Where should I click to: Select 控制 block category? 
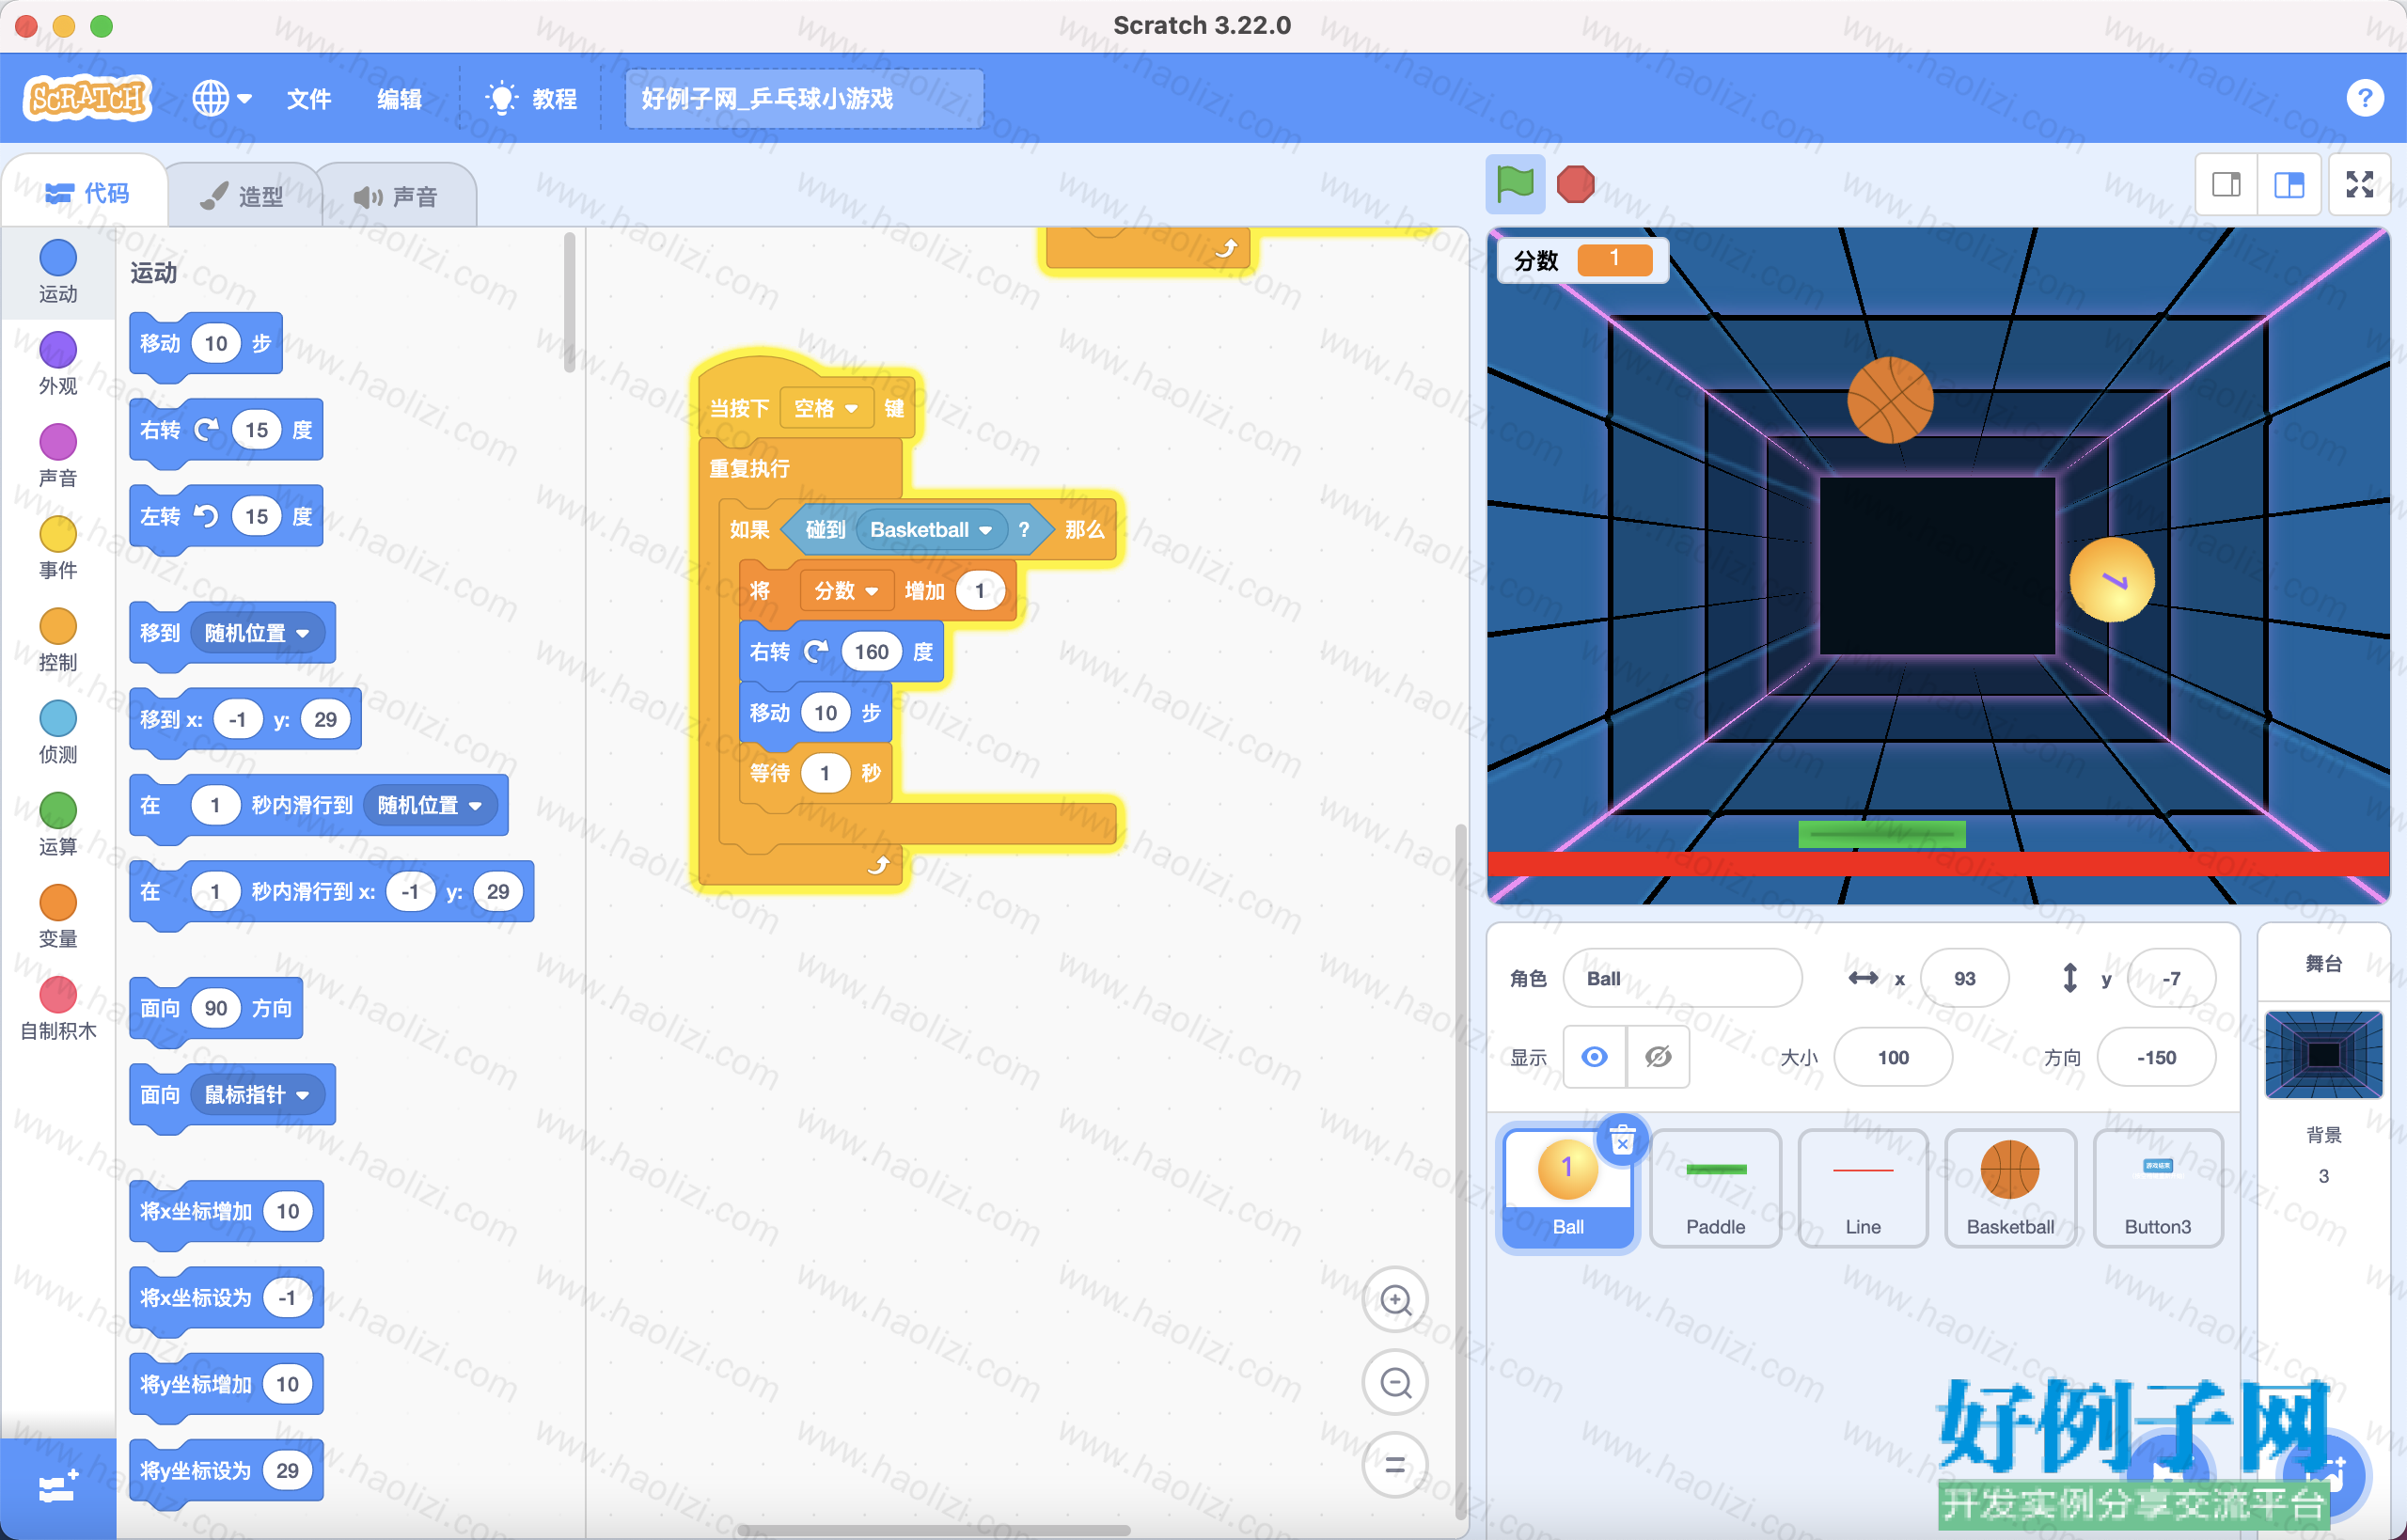tap(58, 640)
